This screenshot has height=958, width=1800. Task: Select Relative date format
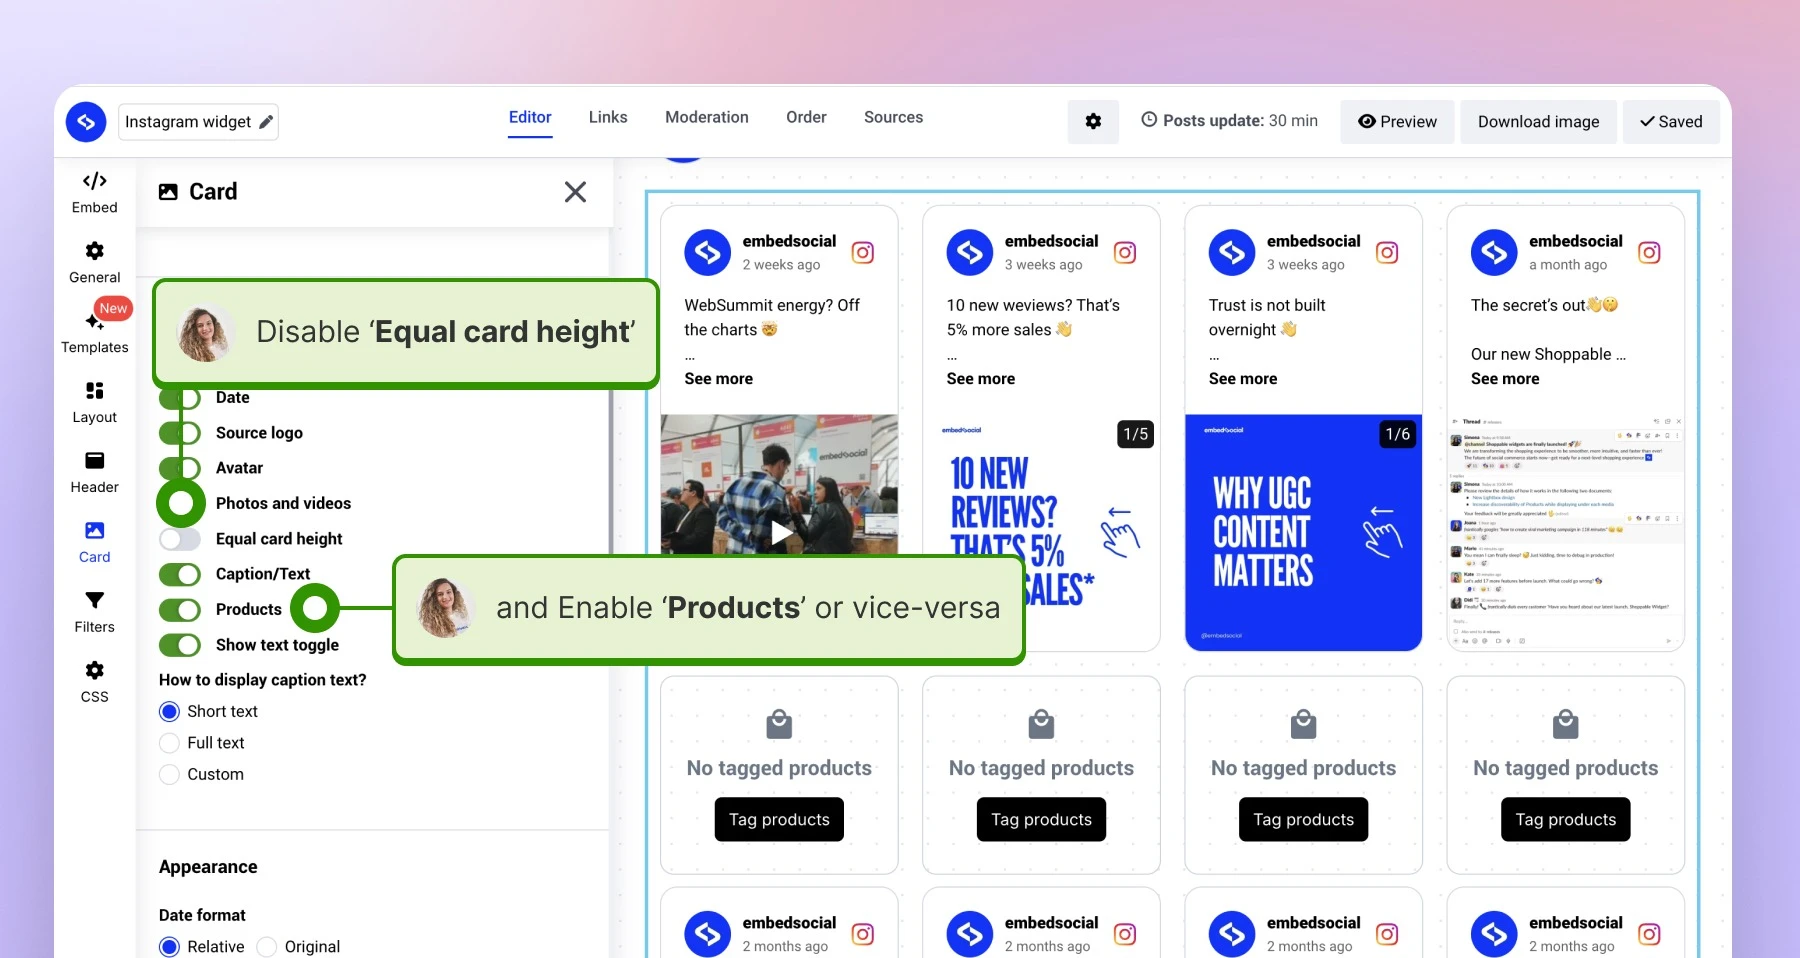pyautogui.click(x=170, y=947)
